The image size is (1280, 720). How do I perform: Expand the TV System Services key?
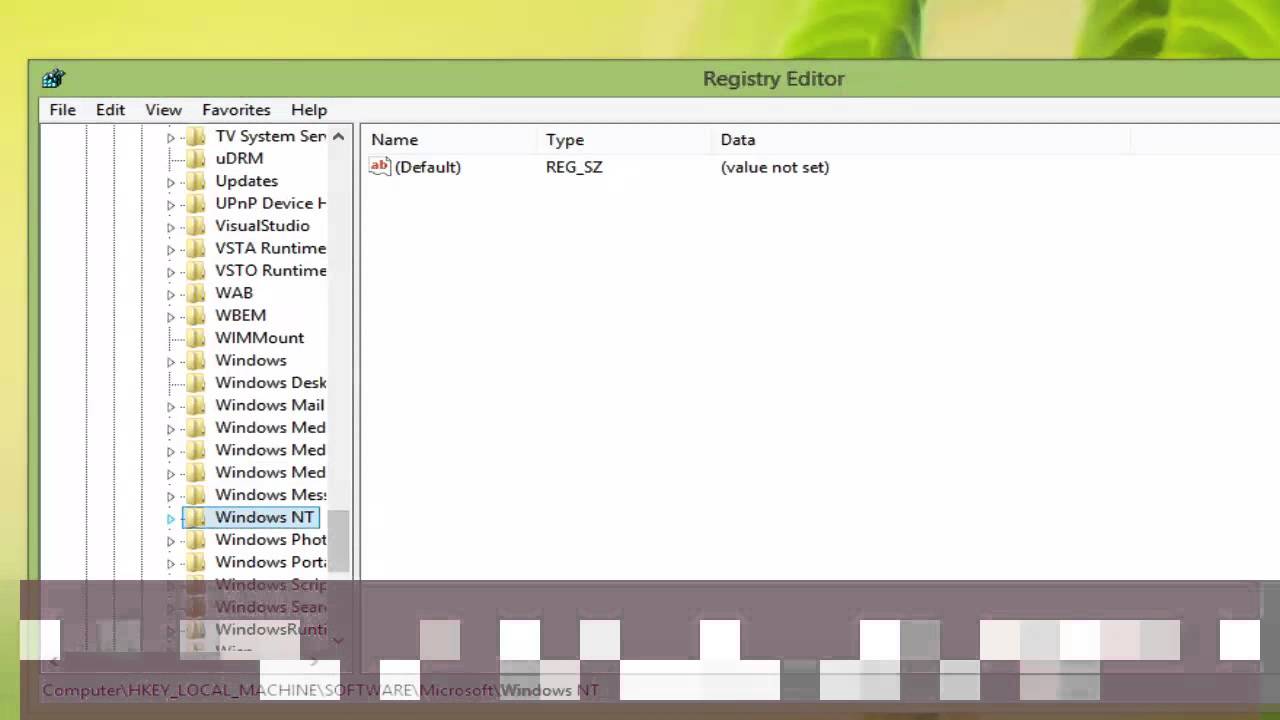click(x=170, y=137)
